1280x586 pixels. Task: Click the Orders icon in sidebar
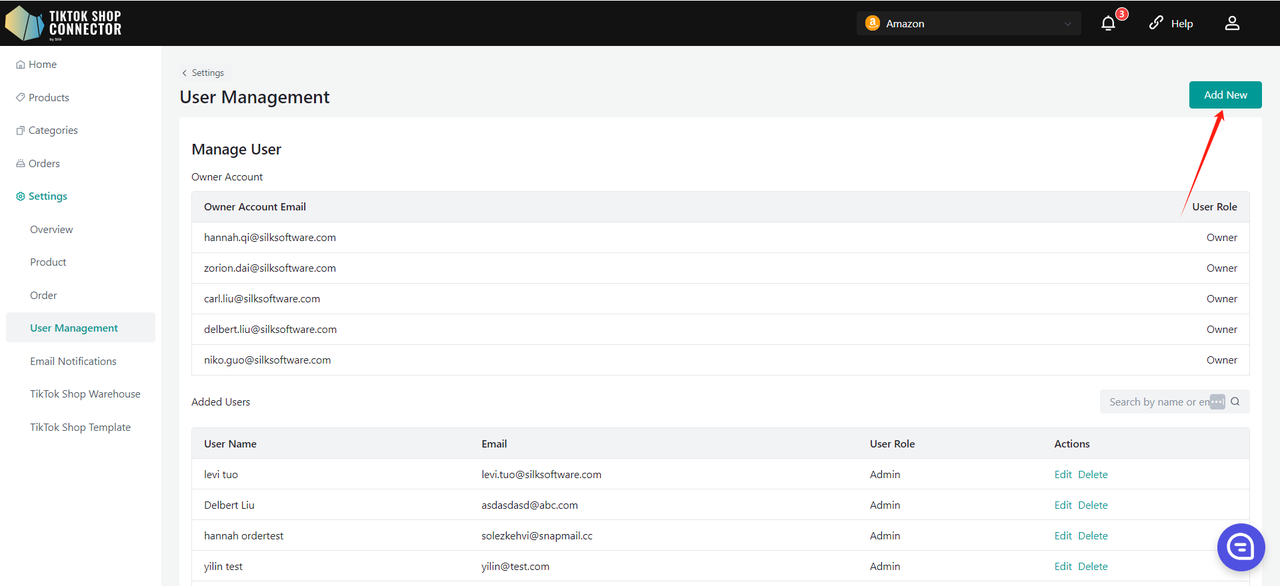click(x=21, y=164)
